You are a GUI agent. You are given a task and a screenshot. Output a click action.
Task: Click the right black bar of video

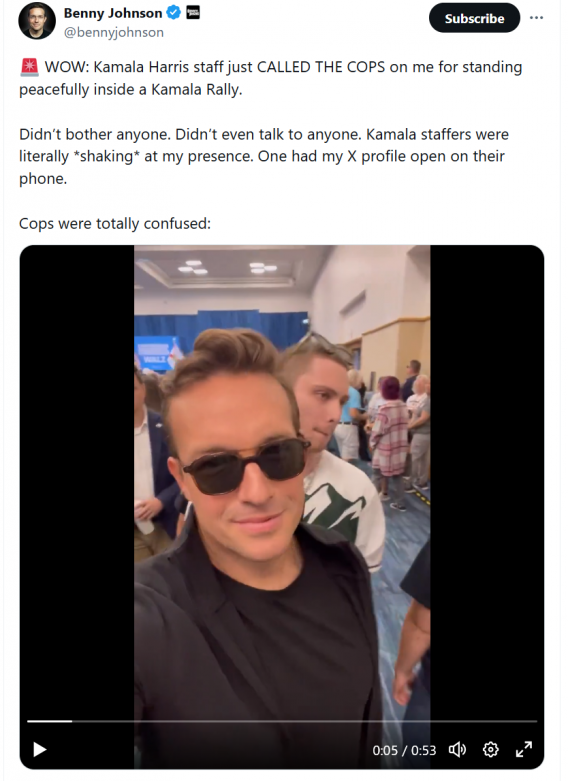[x=487, y=478]
